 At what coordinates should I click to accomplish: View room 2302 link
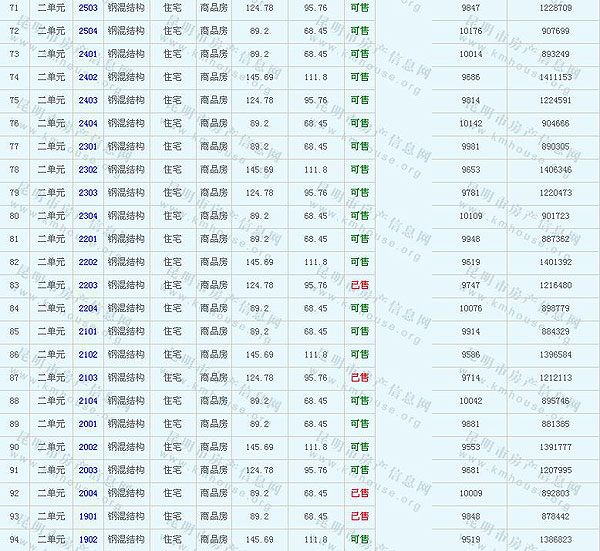coord(88,169)
